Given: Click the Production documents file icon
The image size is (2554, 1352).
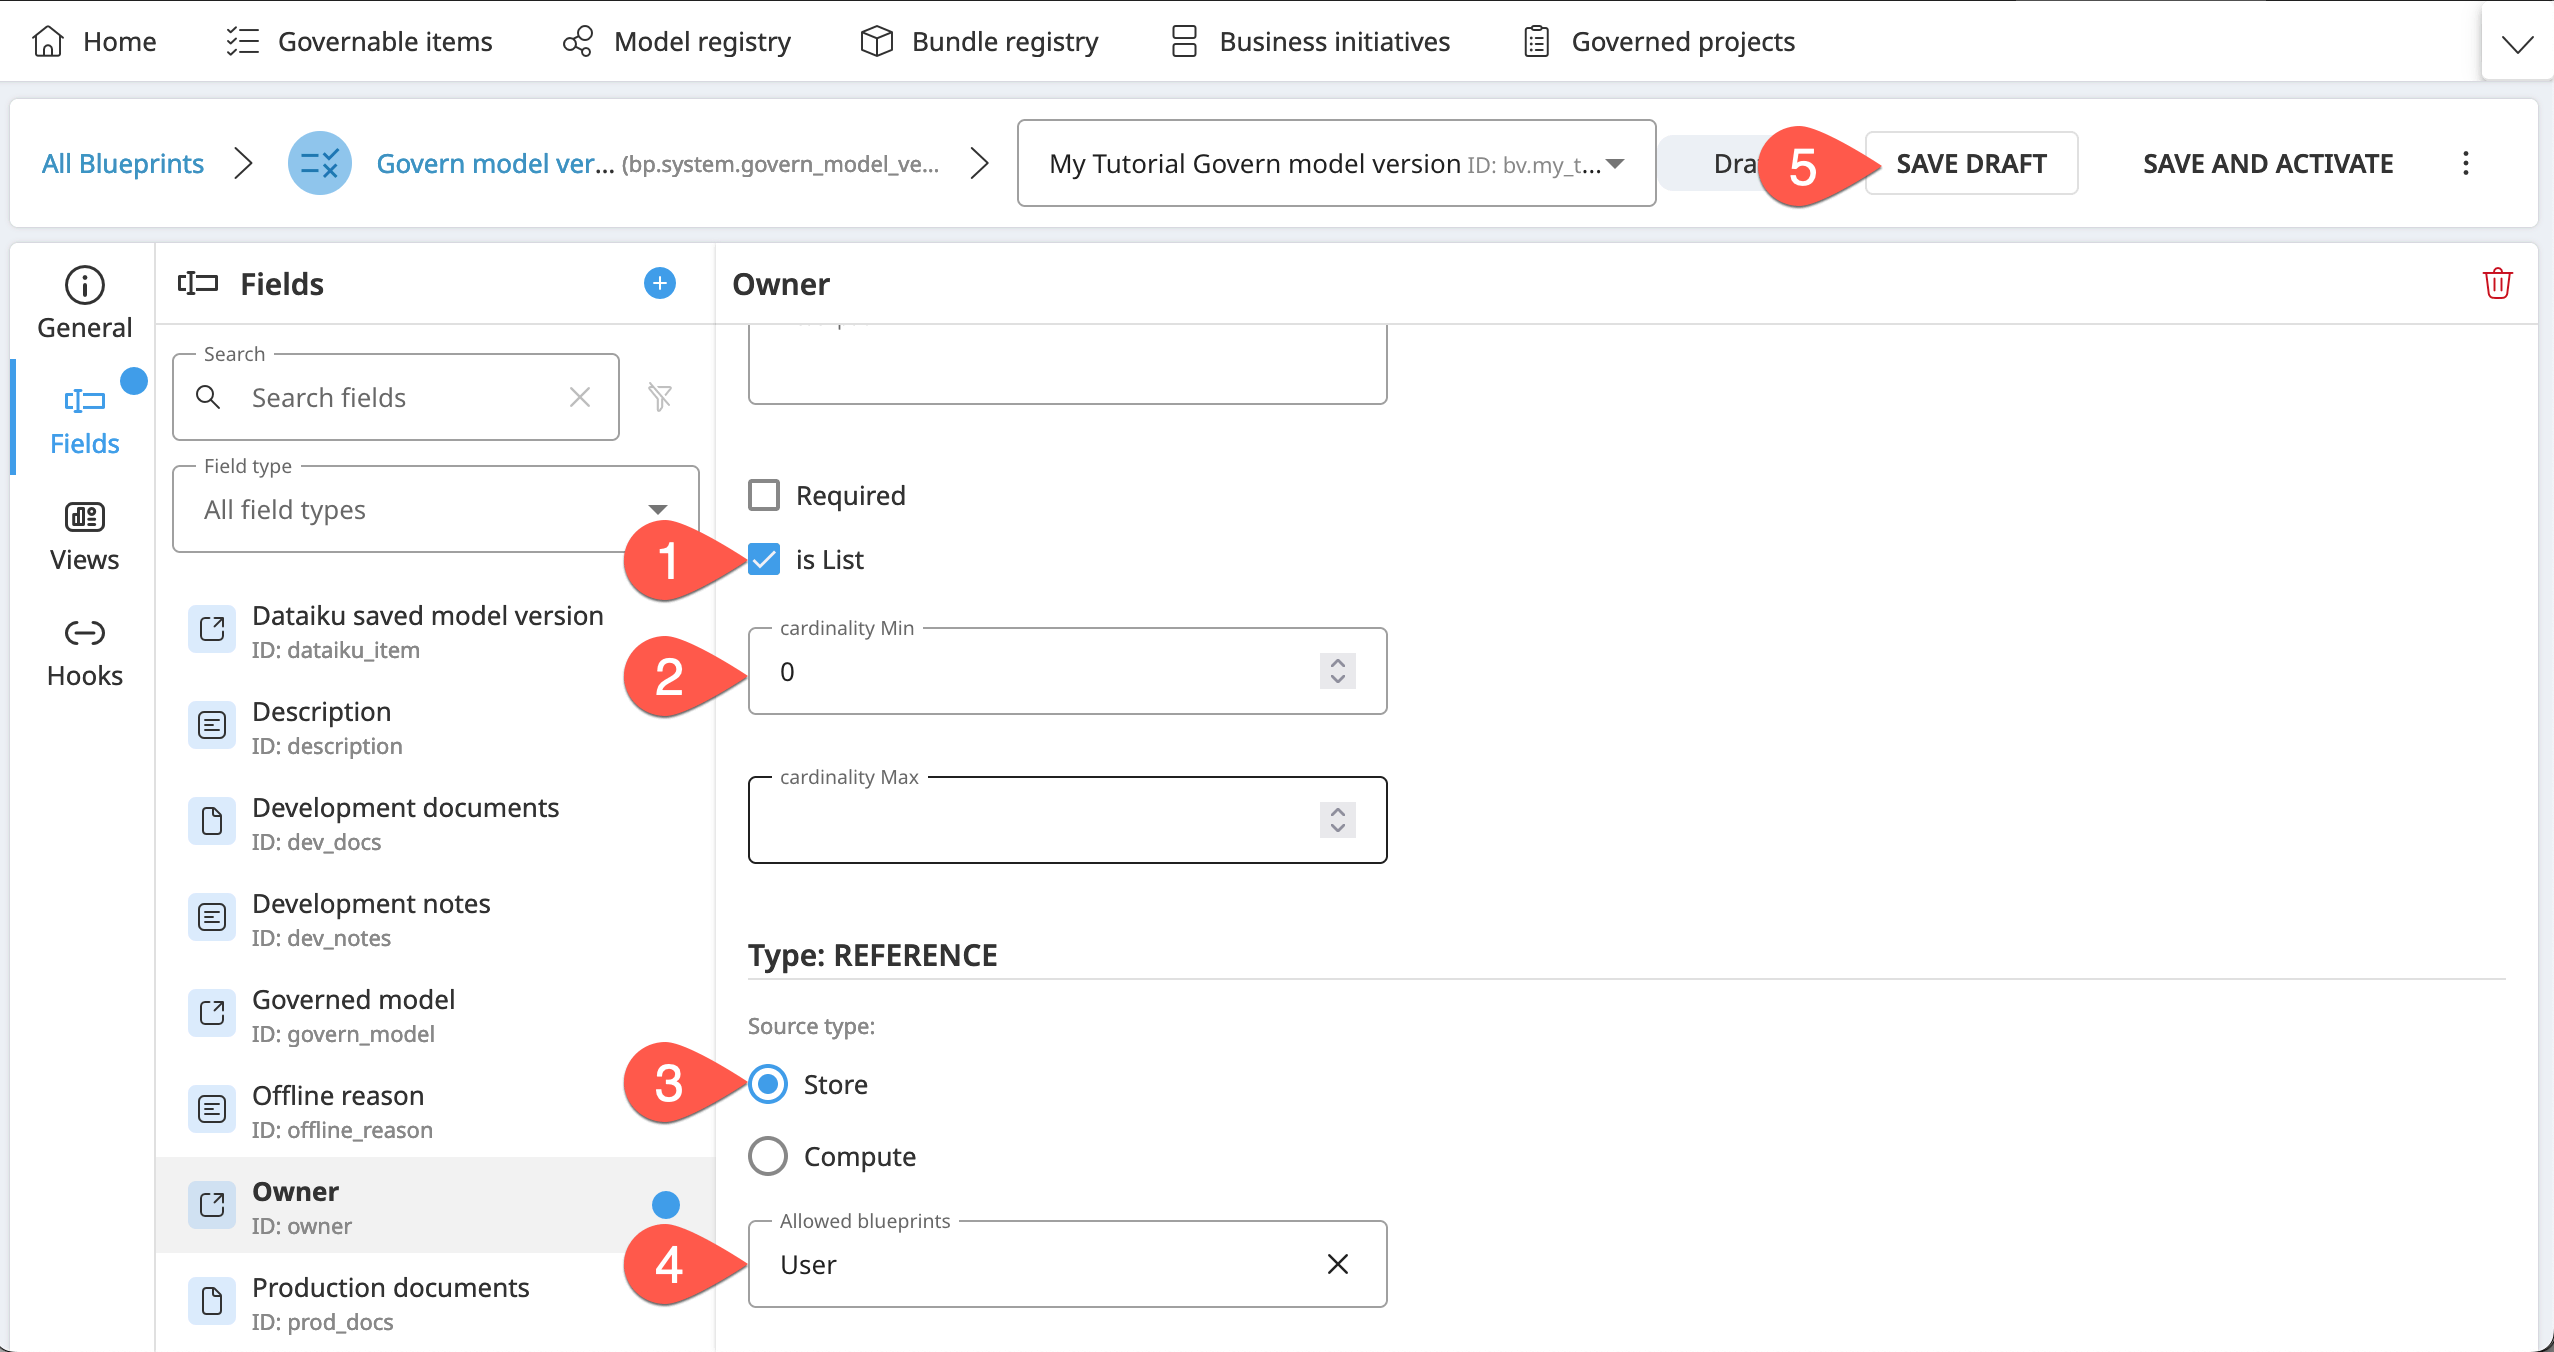Looking at the screenshot, I should point(212,1301).
